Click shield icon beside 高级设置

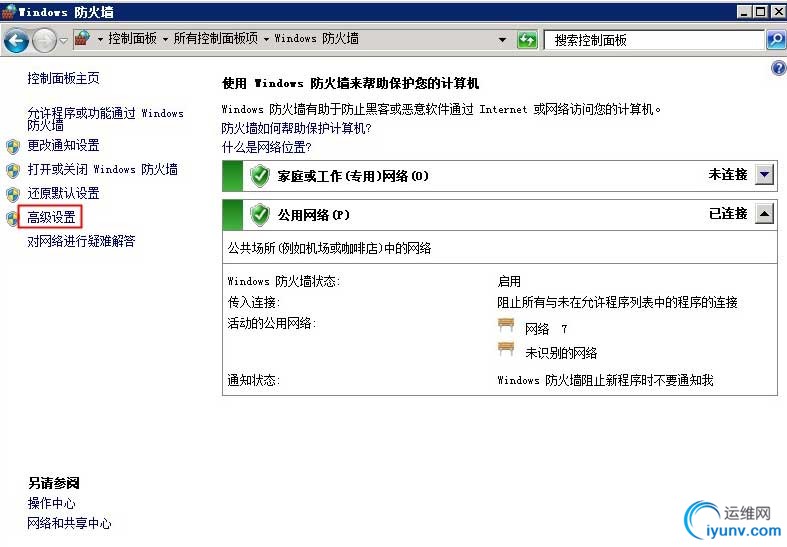click(12, 219)
